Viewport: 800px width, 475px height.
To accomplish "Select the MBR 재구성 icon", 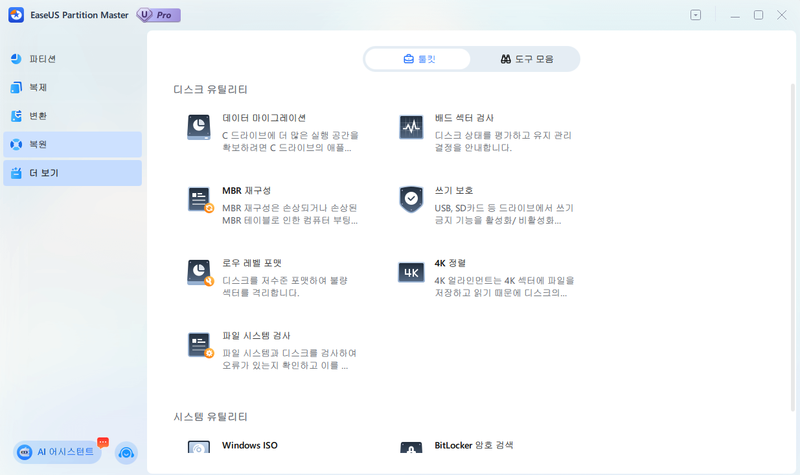I will [x=200, y=199].
